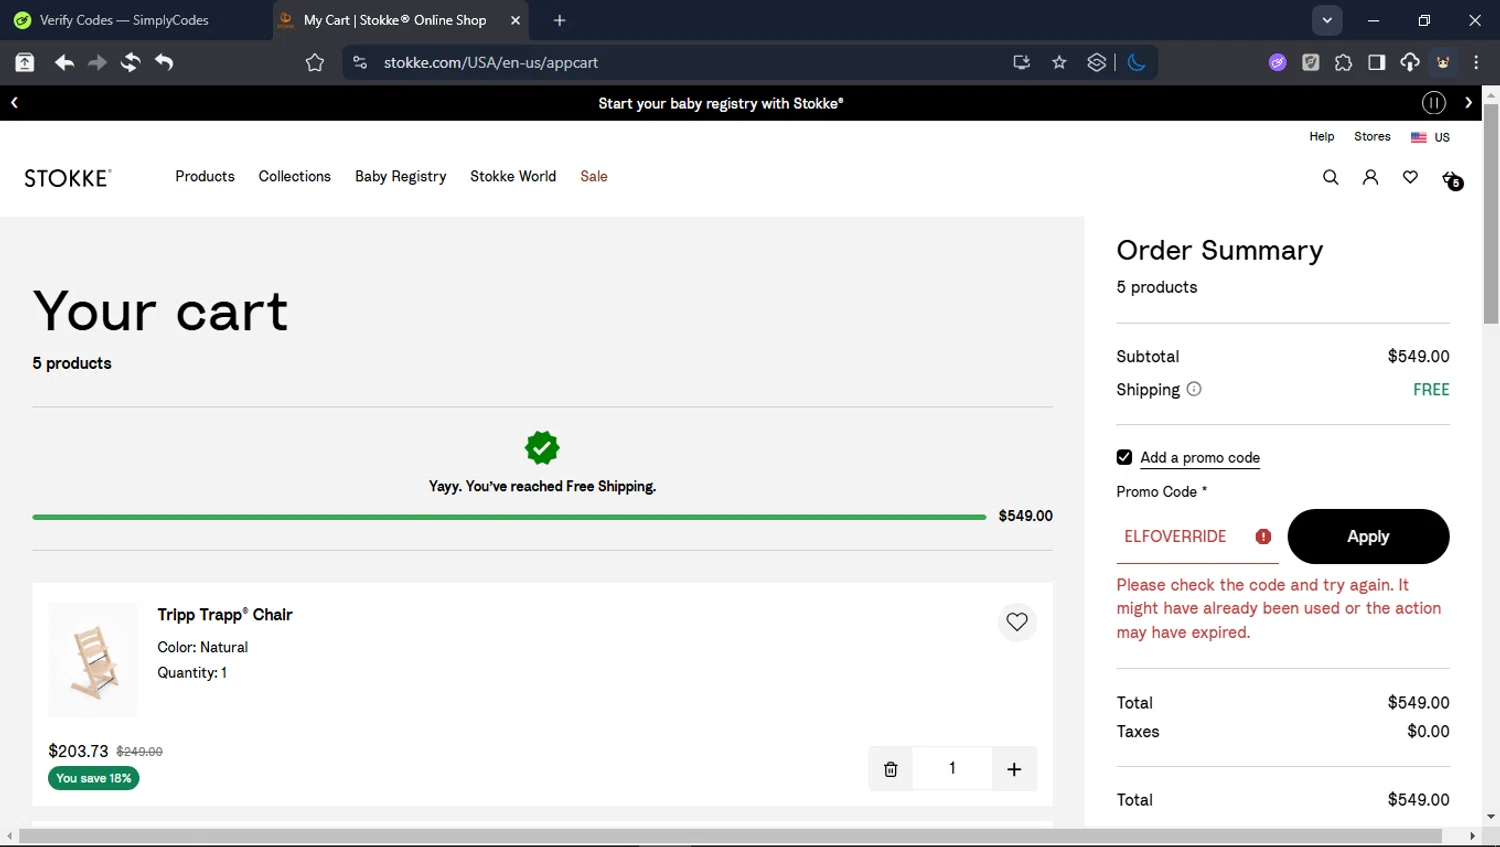Open the US country selector
The height and width of the screenshot is (847, 1500).
[x=1430, y=137]
